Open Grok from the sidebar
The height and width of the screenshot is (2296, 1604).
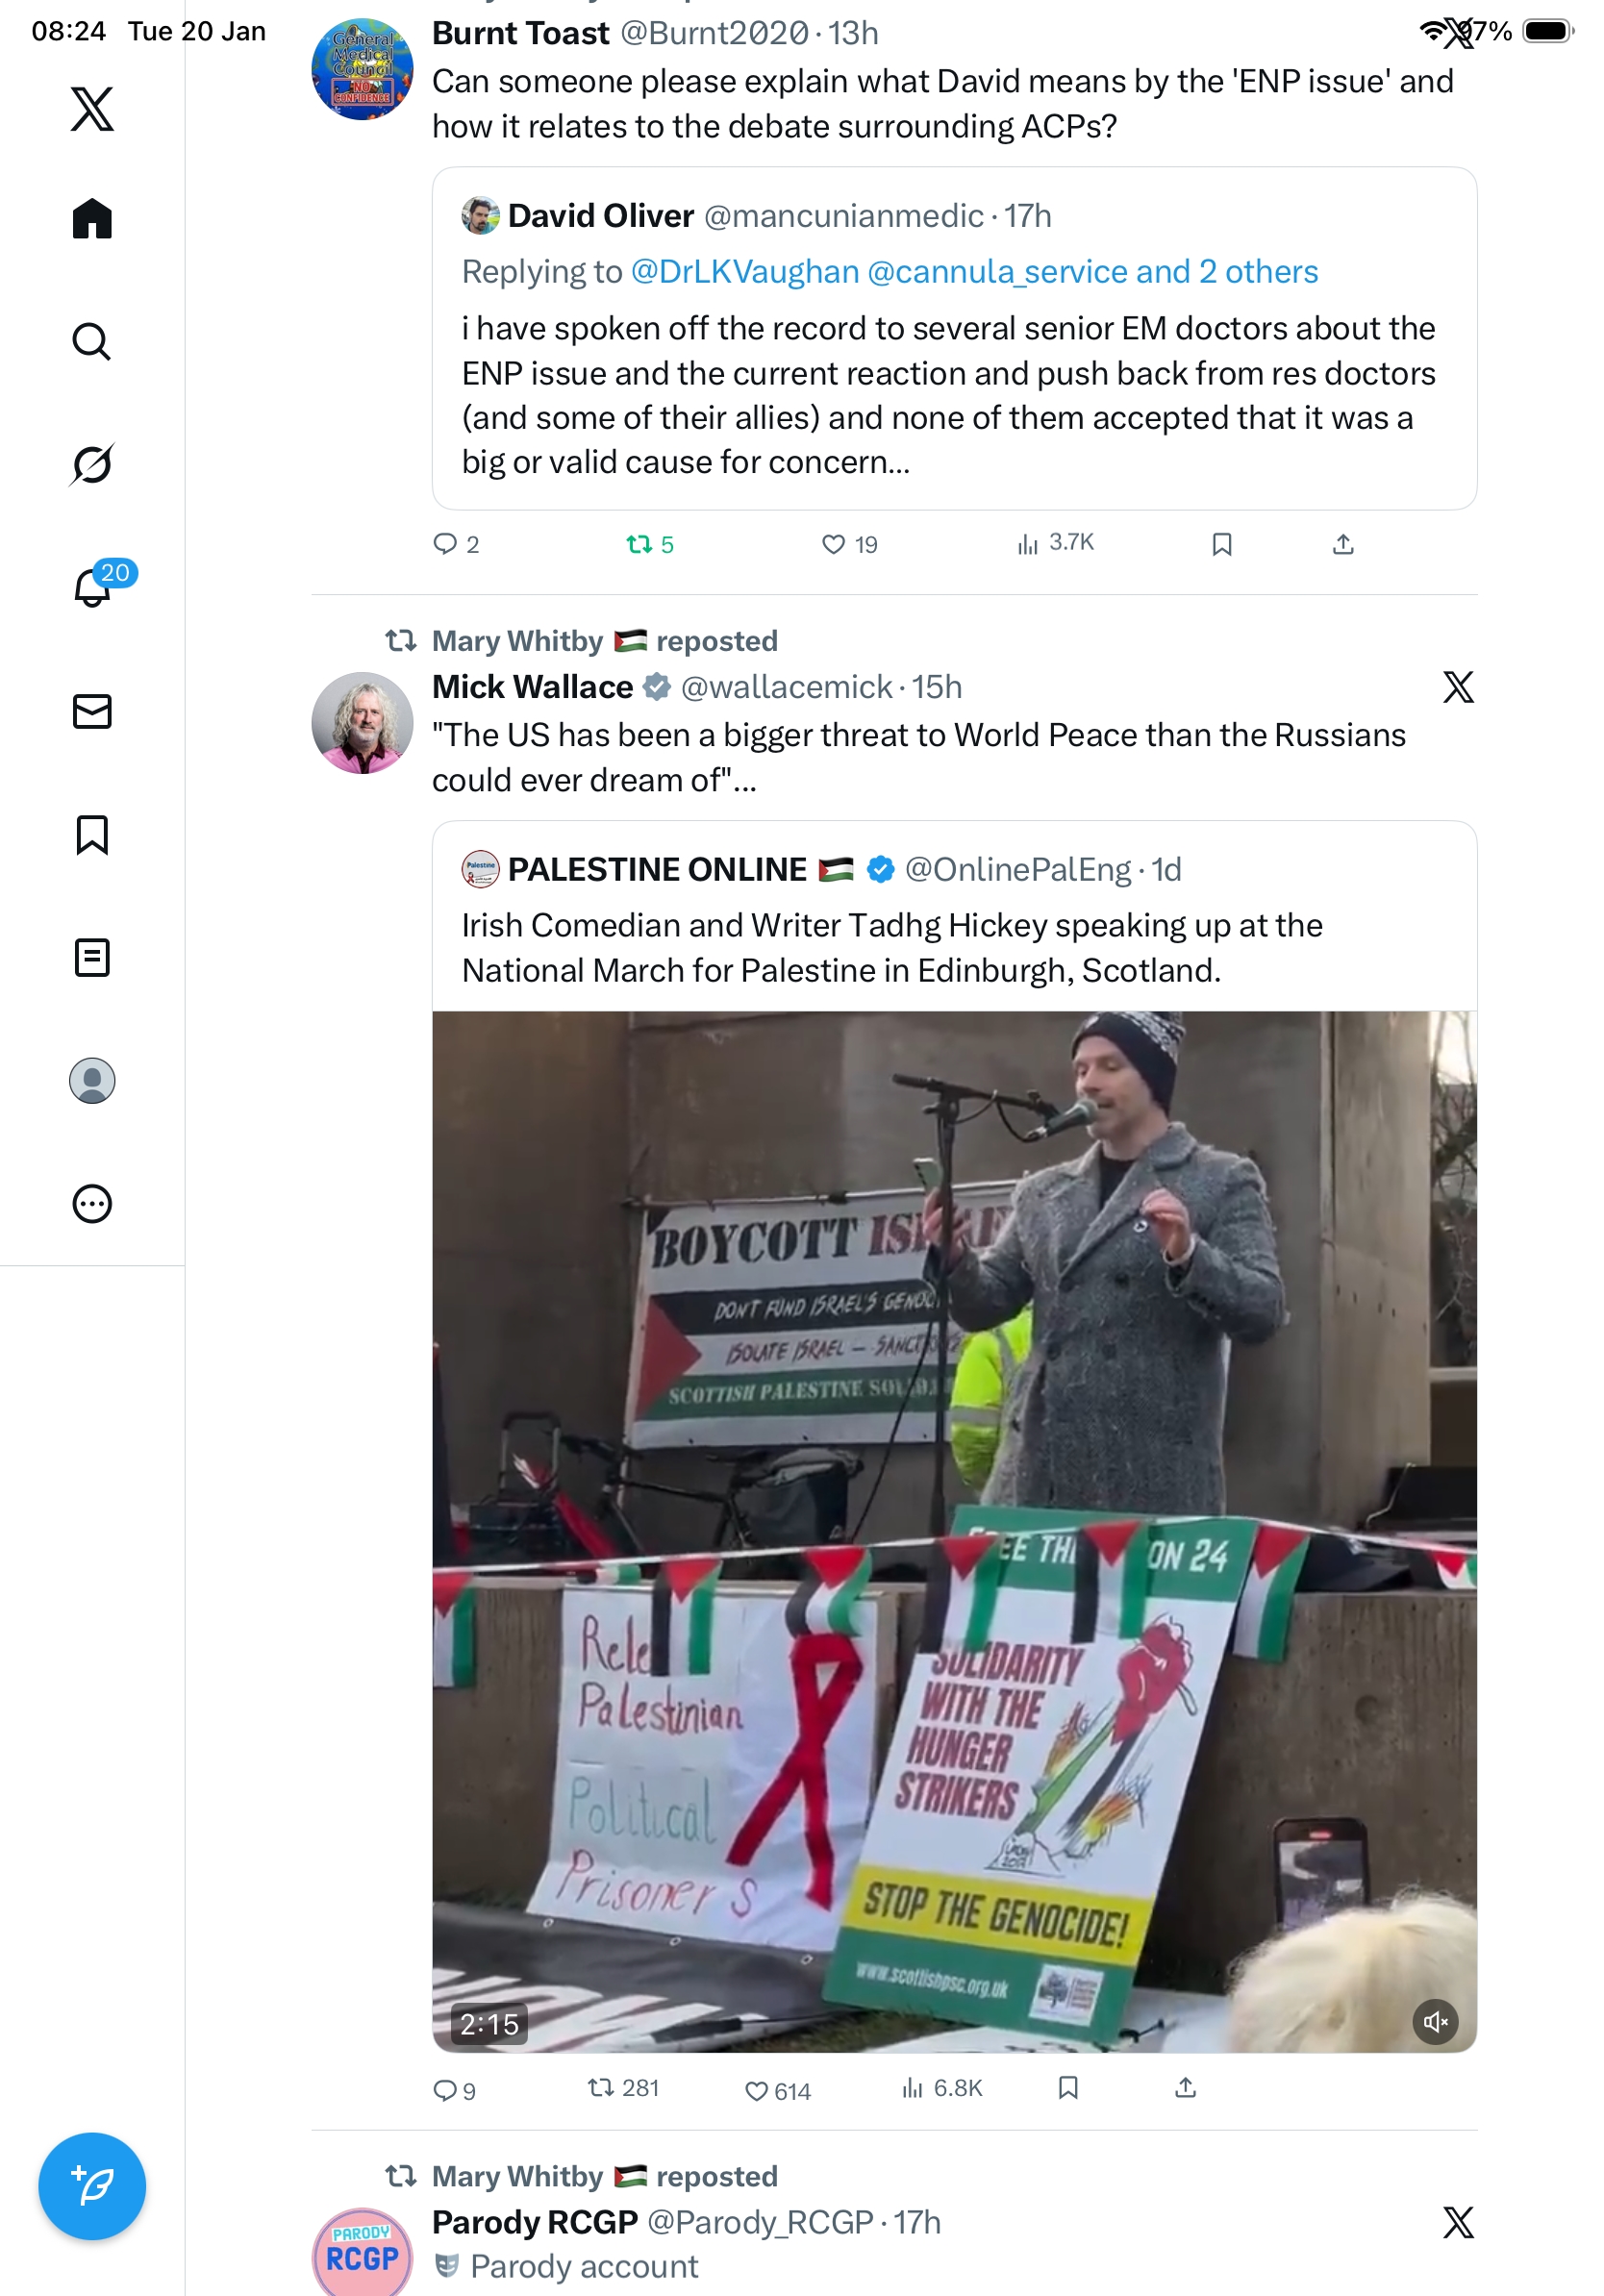click(x=92, y=464)
